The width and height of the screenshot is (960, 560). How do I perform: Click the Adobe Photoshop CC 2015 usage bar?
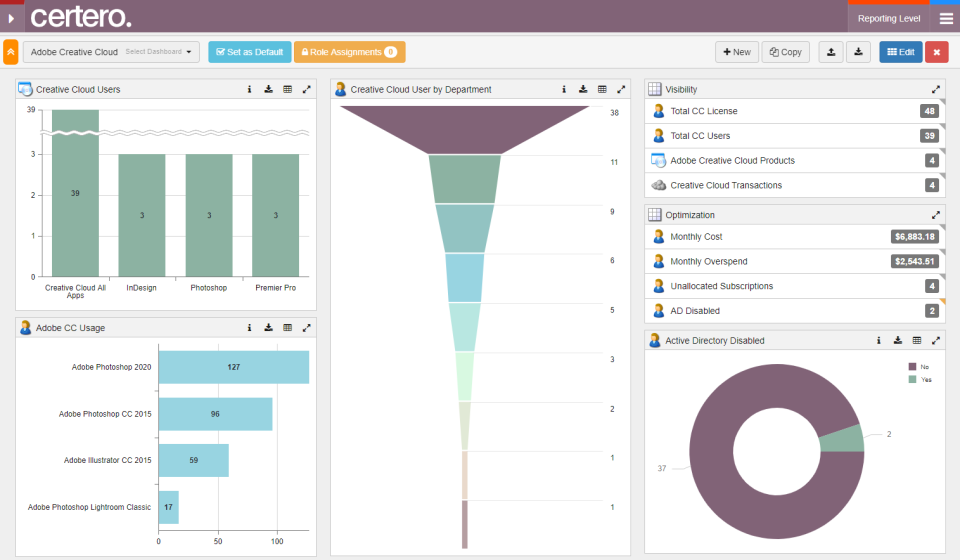coord(216,414)
